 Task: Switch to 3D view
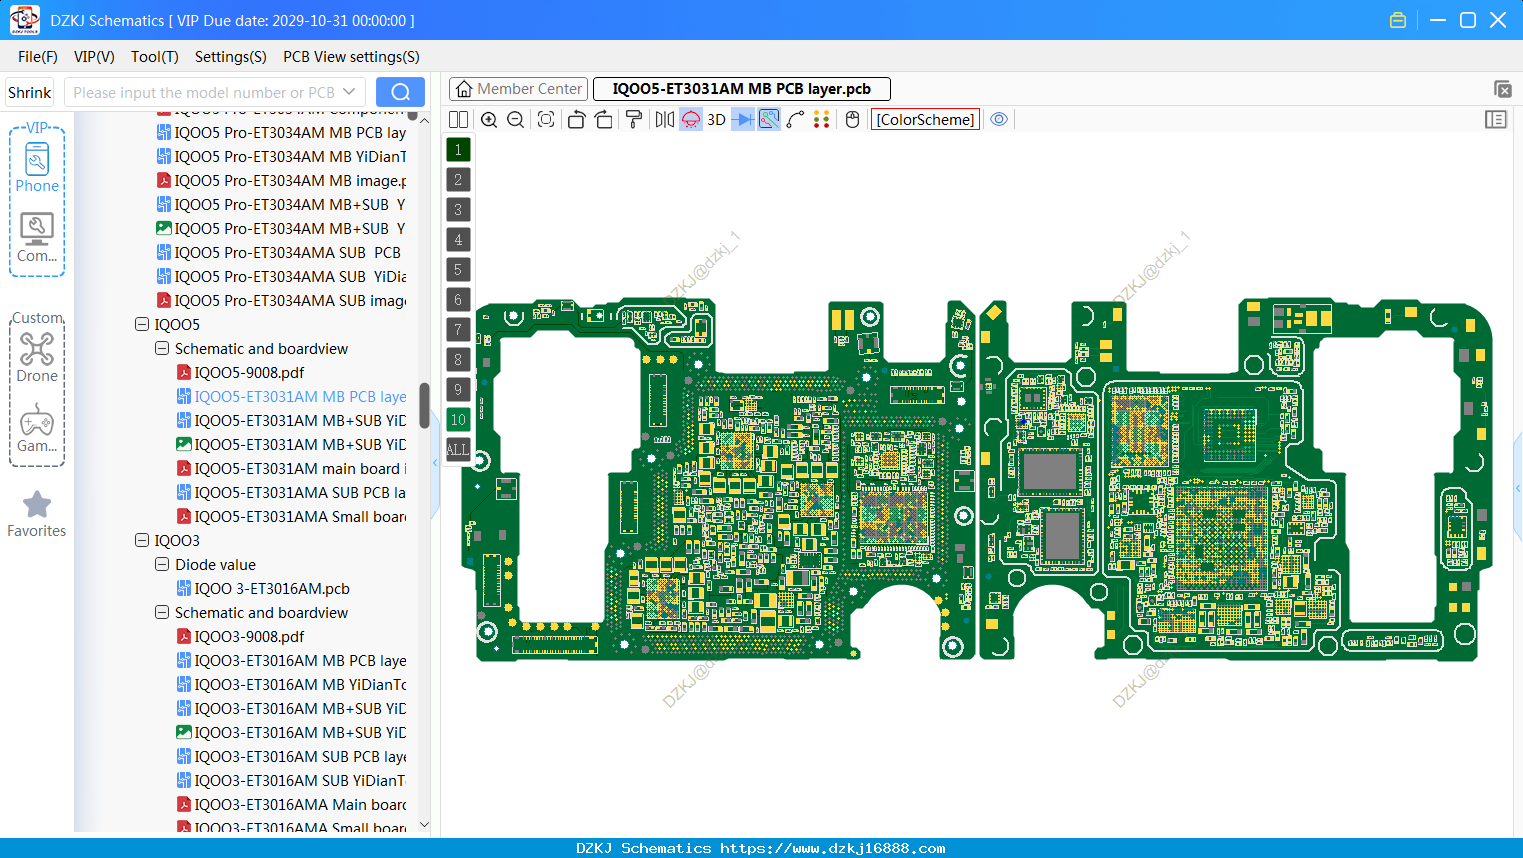(x=716, y=120)
